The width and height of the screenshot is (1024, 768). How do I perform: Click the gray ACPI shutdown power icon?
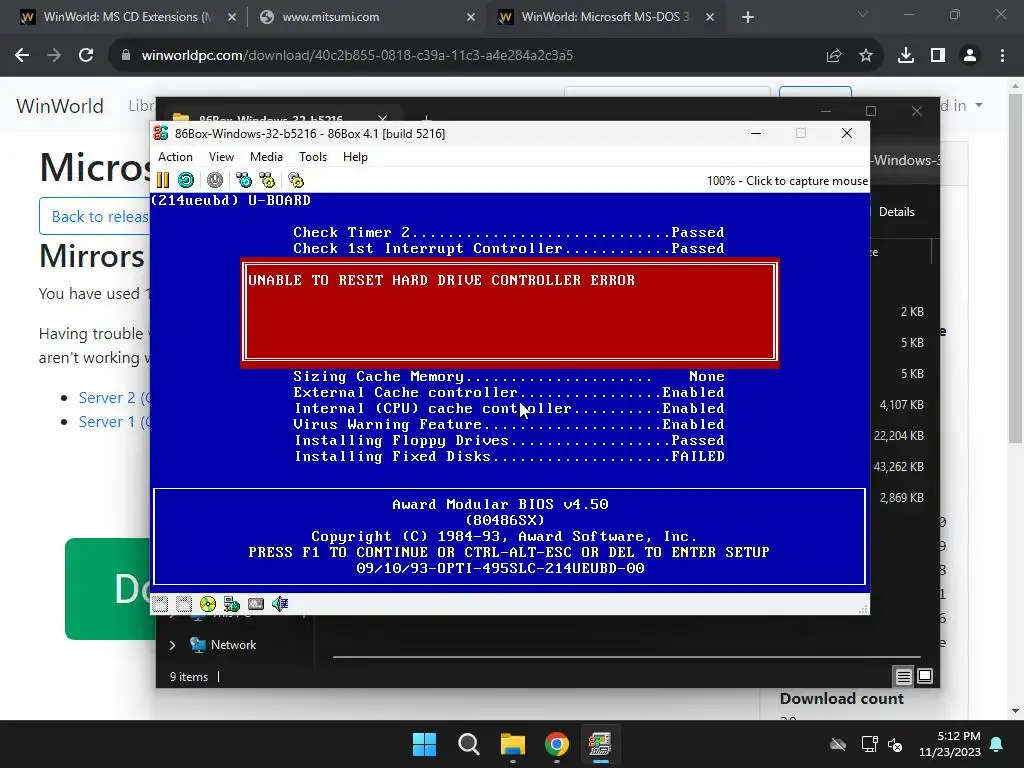(x=215, y=180)
